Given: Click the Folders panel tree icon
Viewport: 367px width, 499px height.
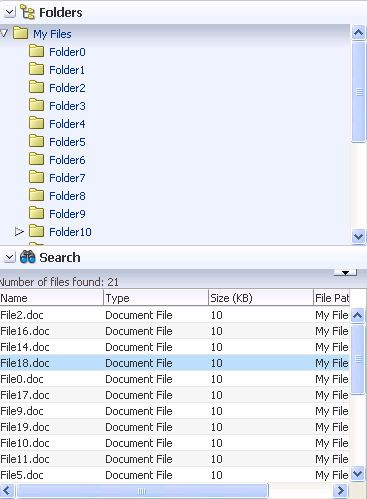Looking at the screenshot, I should coord(27,12).
